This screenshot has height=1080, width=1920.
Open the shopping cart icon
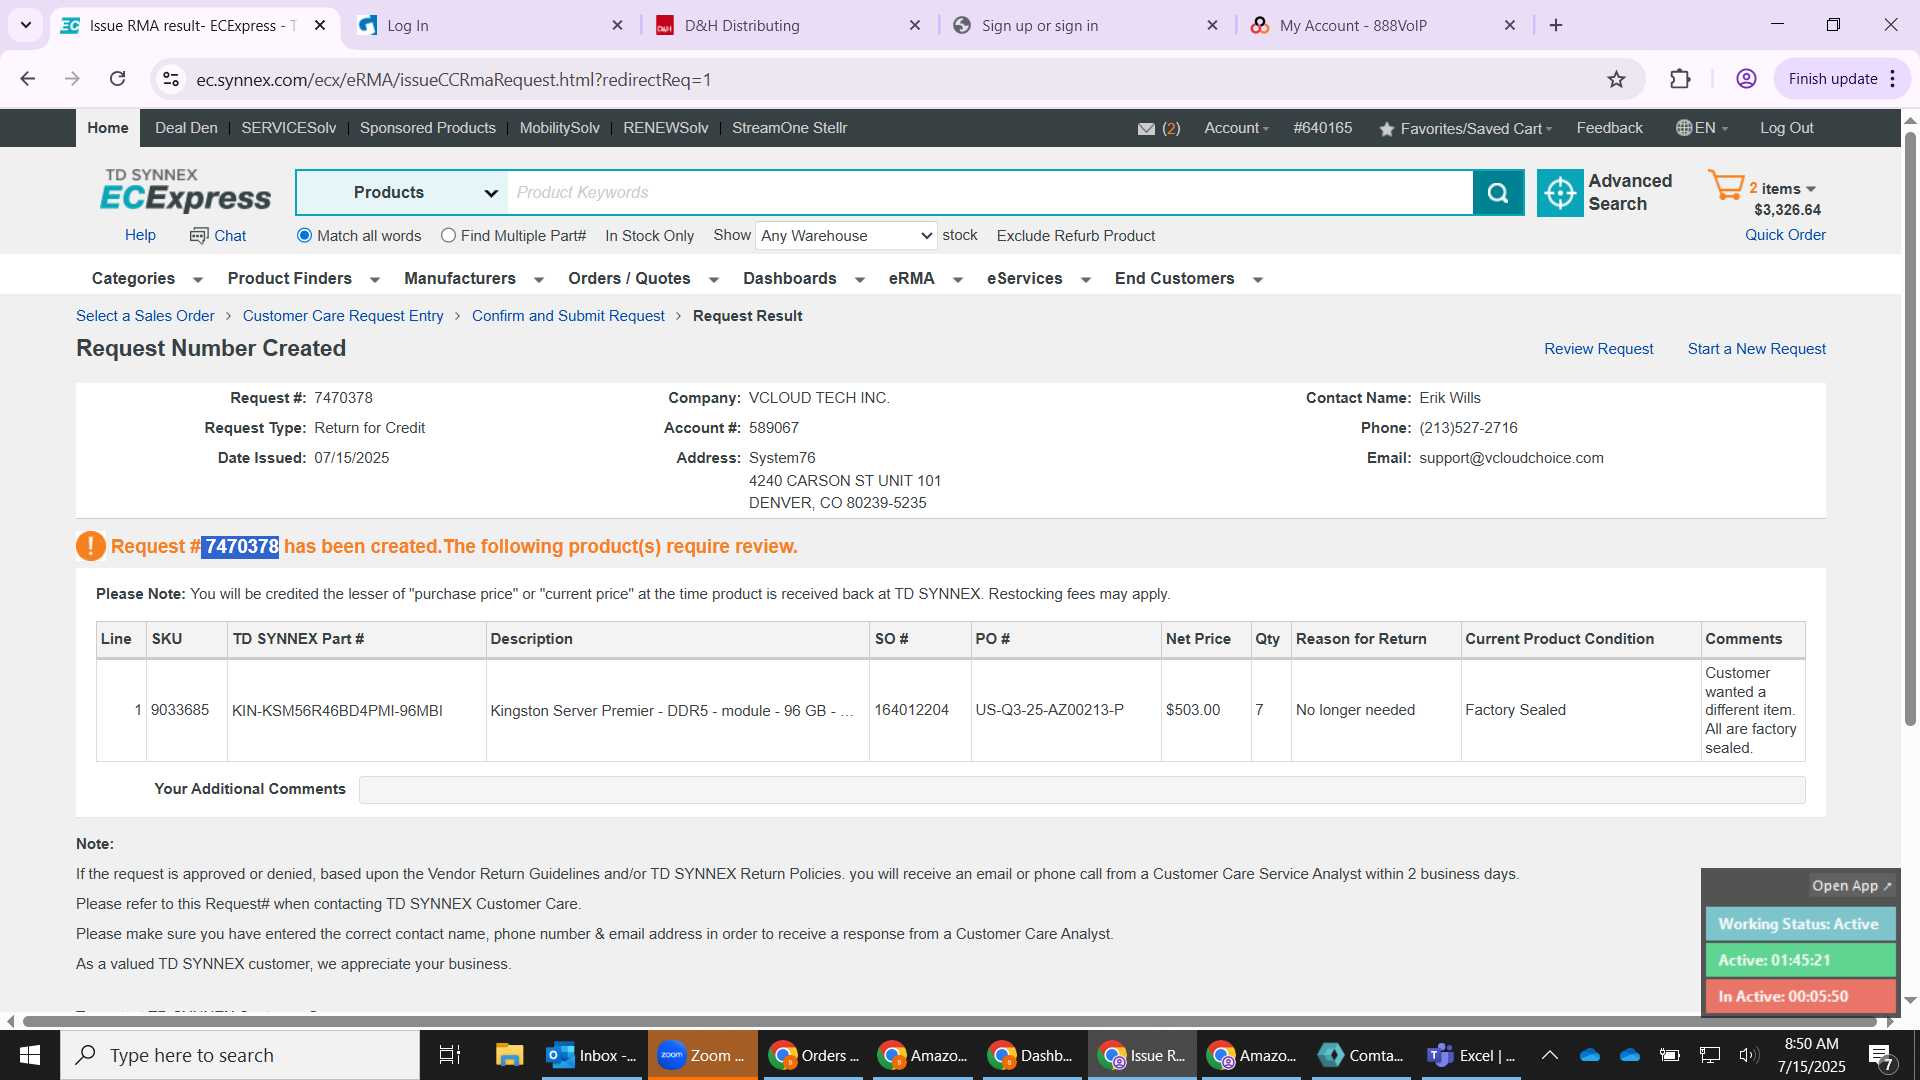click(x=1726, y=186)
